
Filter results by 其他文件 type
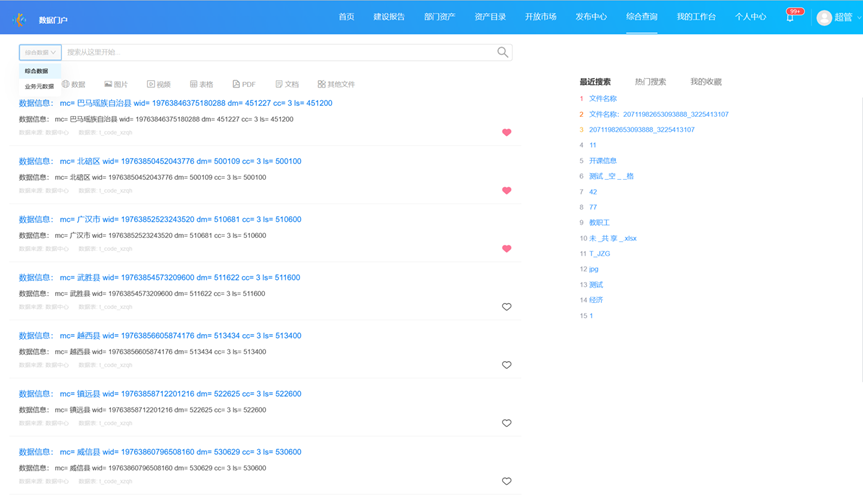pyautogui.click(x=336, y=84)
